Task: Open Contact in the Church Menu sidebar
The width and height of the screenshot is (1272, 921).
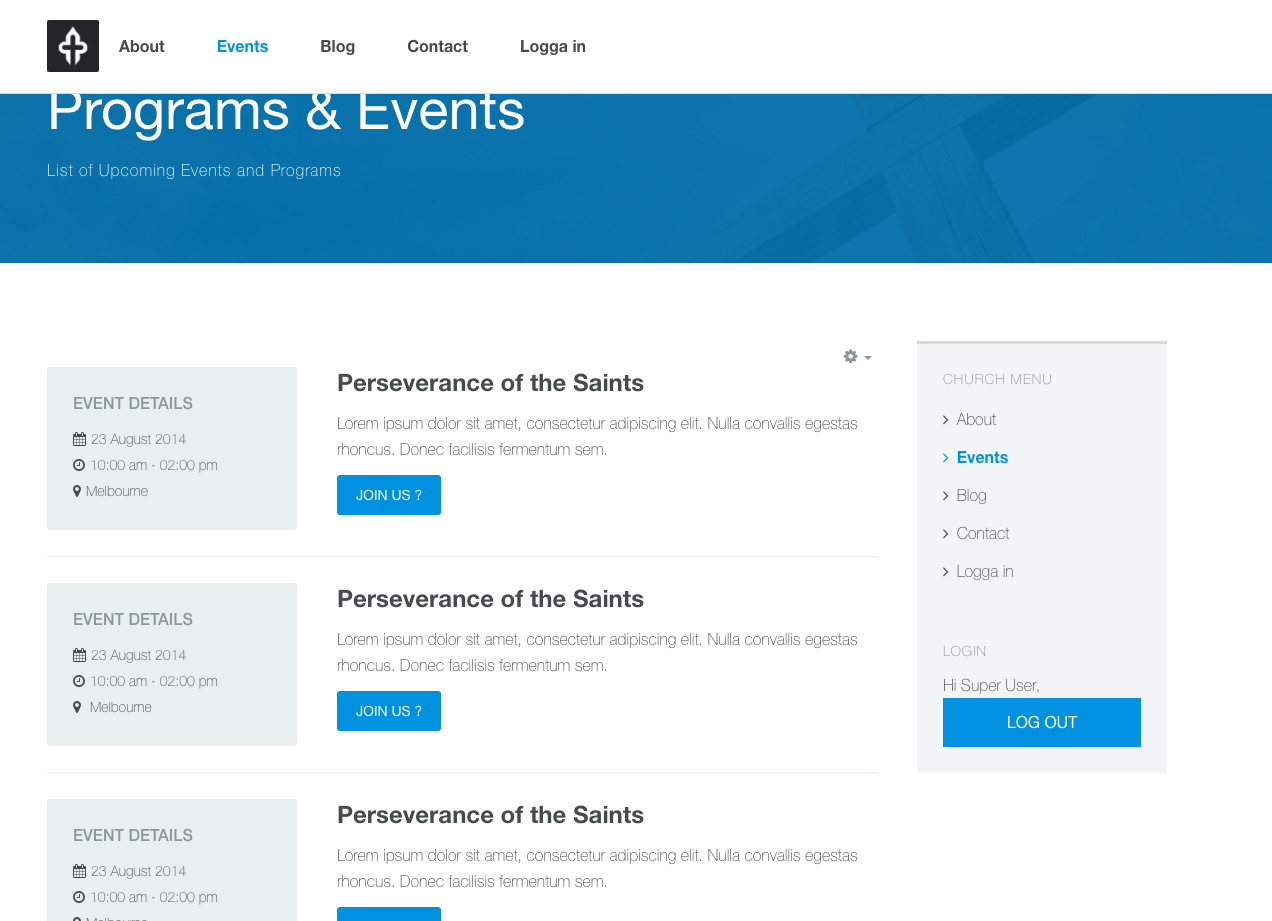Action: [x=982, y=533]
